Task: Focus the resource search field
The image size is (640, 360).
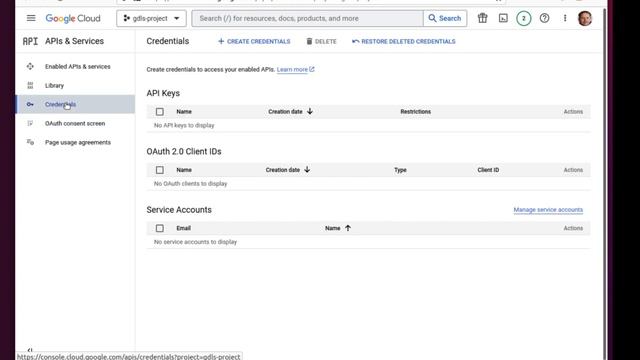Action: coord(307,18)
